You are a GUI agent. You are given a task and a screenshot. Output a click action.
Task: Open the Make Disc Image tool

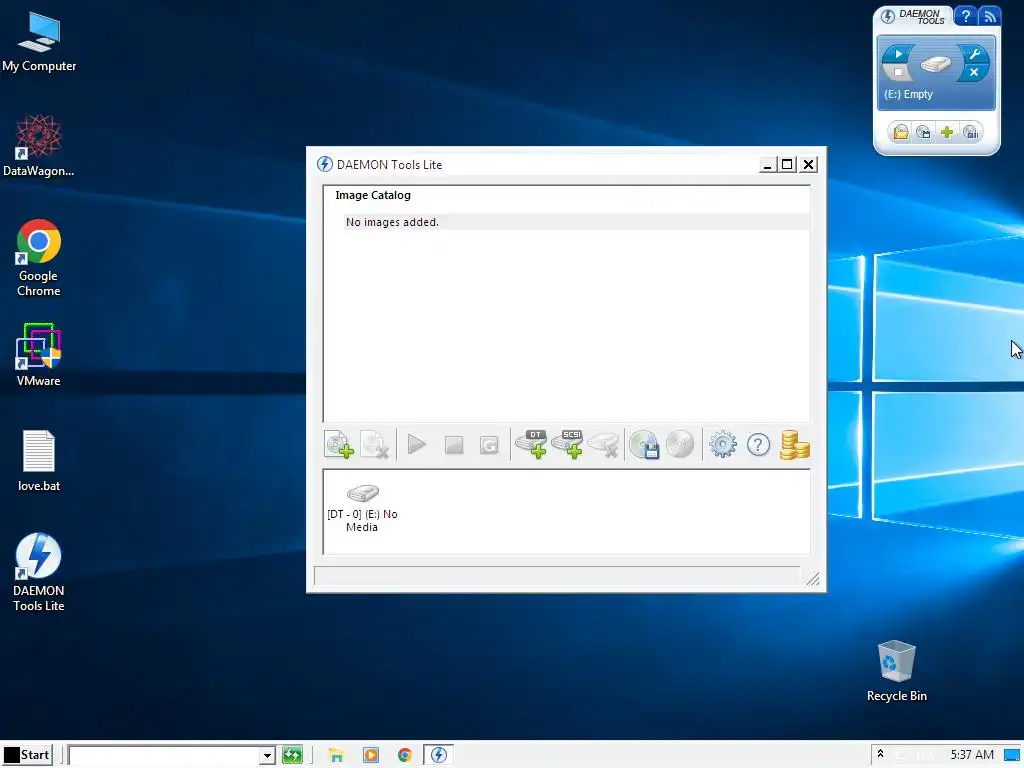[645, 445]
